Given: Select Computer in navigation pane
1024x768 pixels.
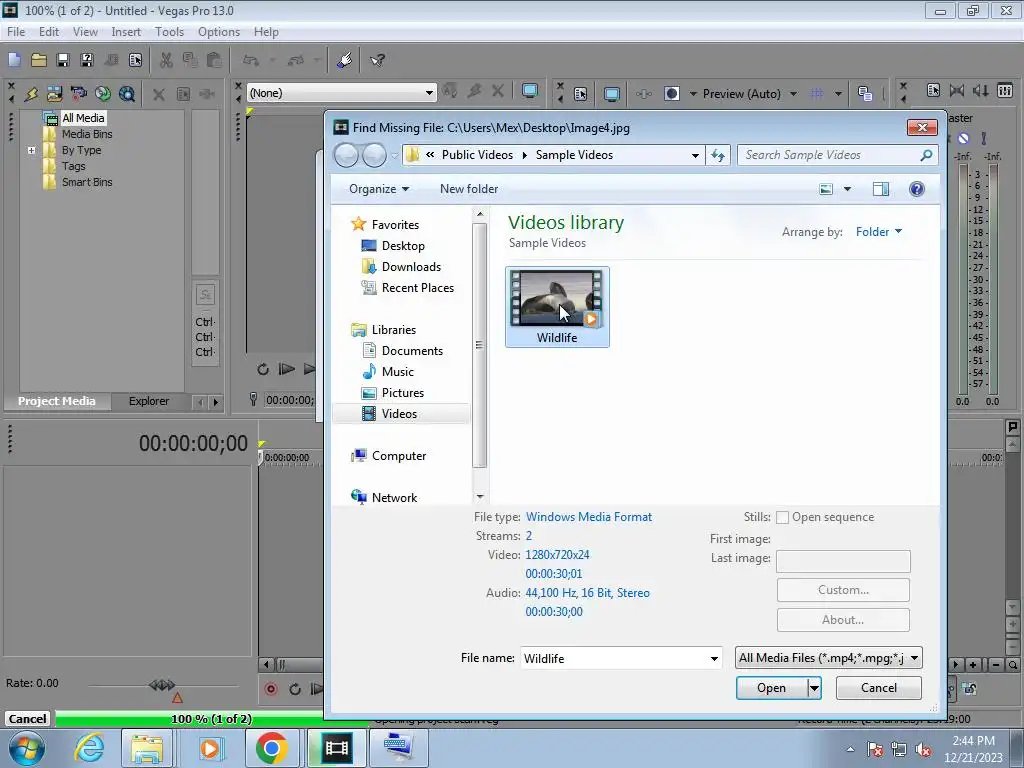Looking at the screenshot, I should coord(398,456).
